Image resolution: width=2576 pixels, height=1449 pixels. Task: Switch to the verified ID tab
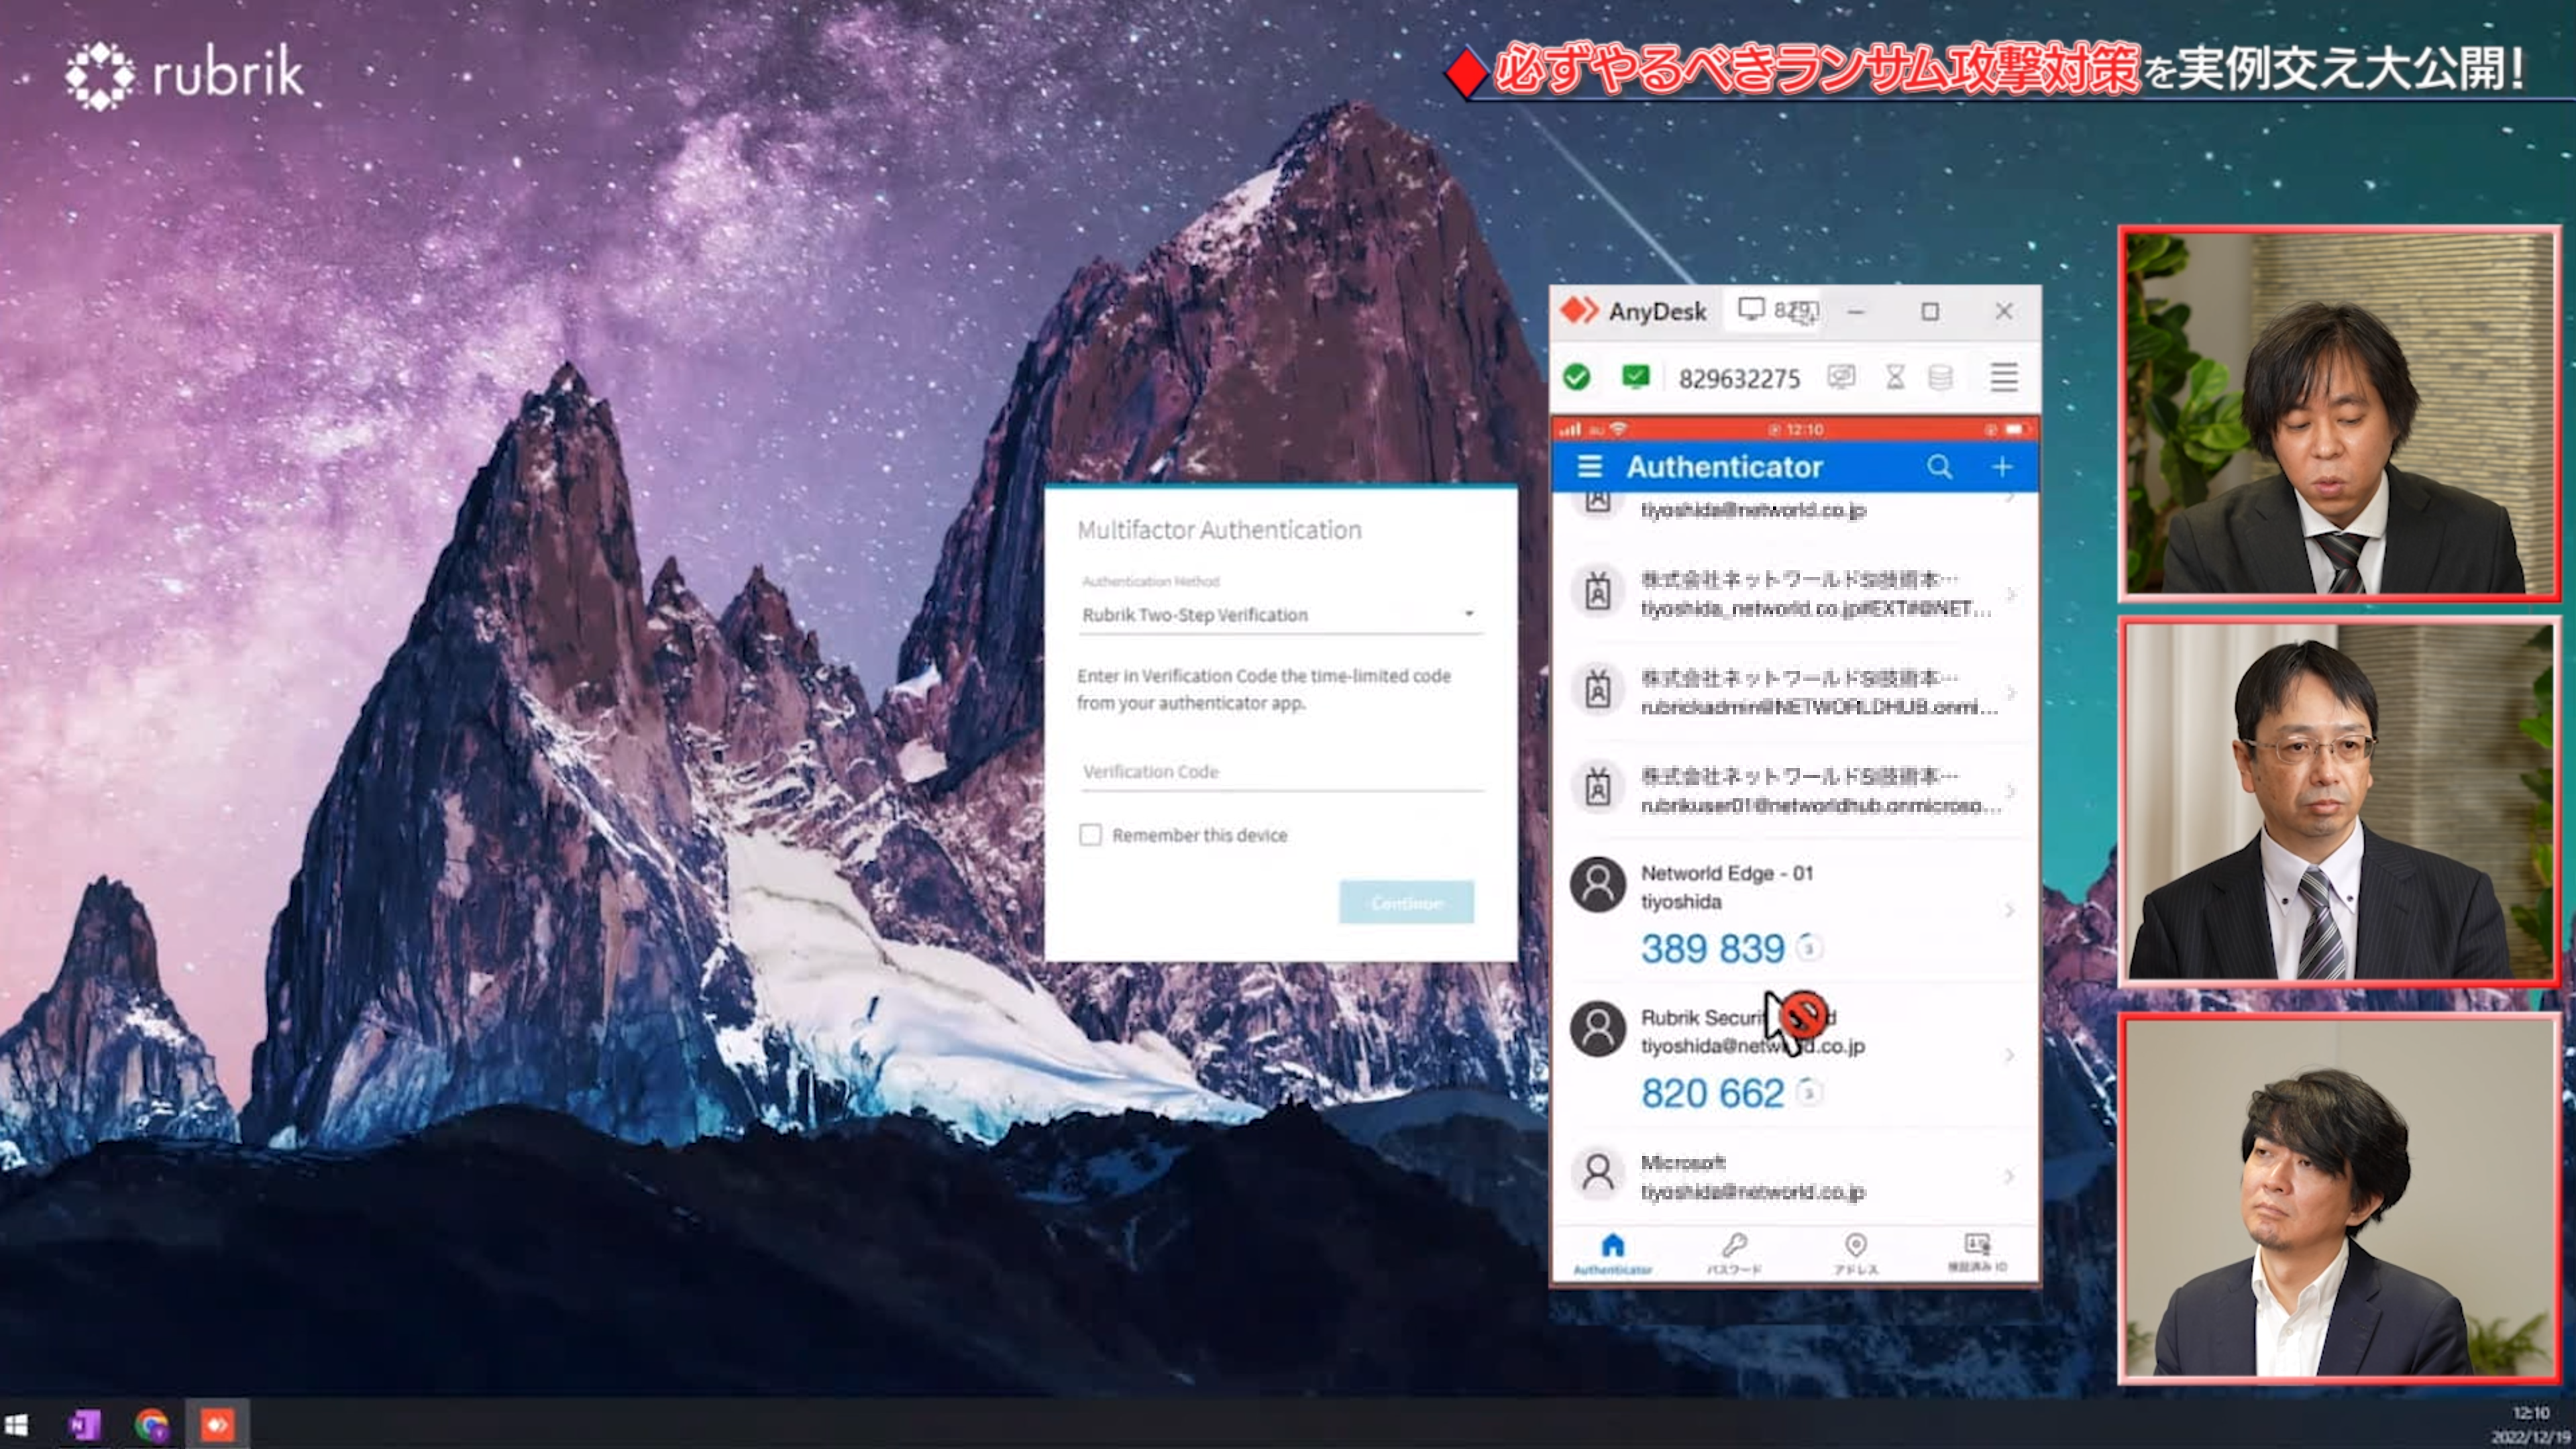[x=1977, y=1253]
